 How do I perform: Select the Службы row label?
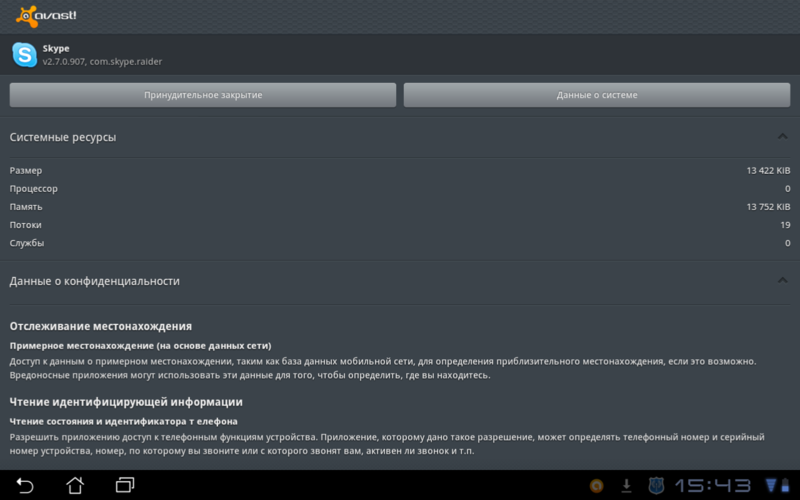coord(27,243)
